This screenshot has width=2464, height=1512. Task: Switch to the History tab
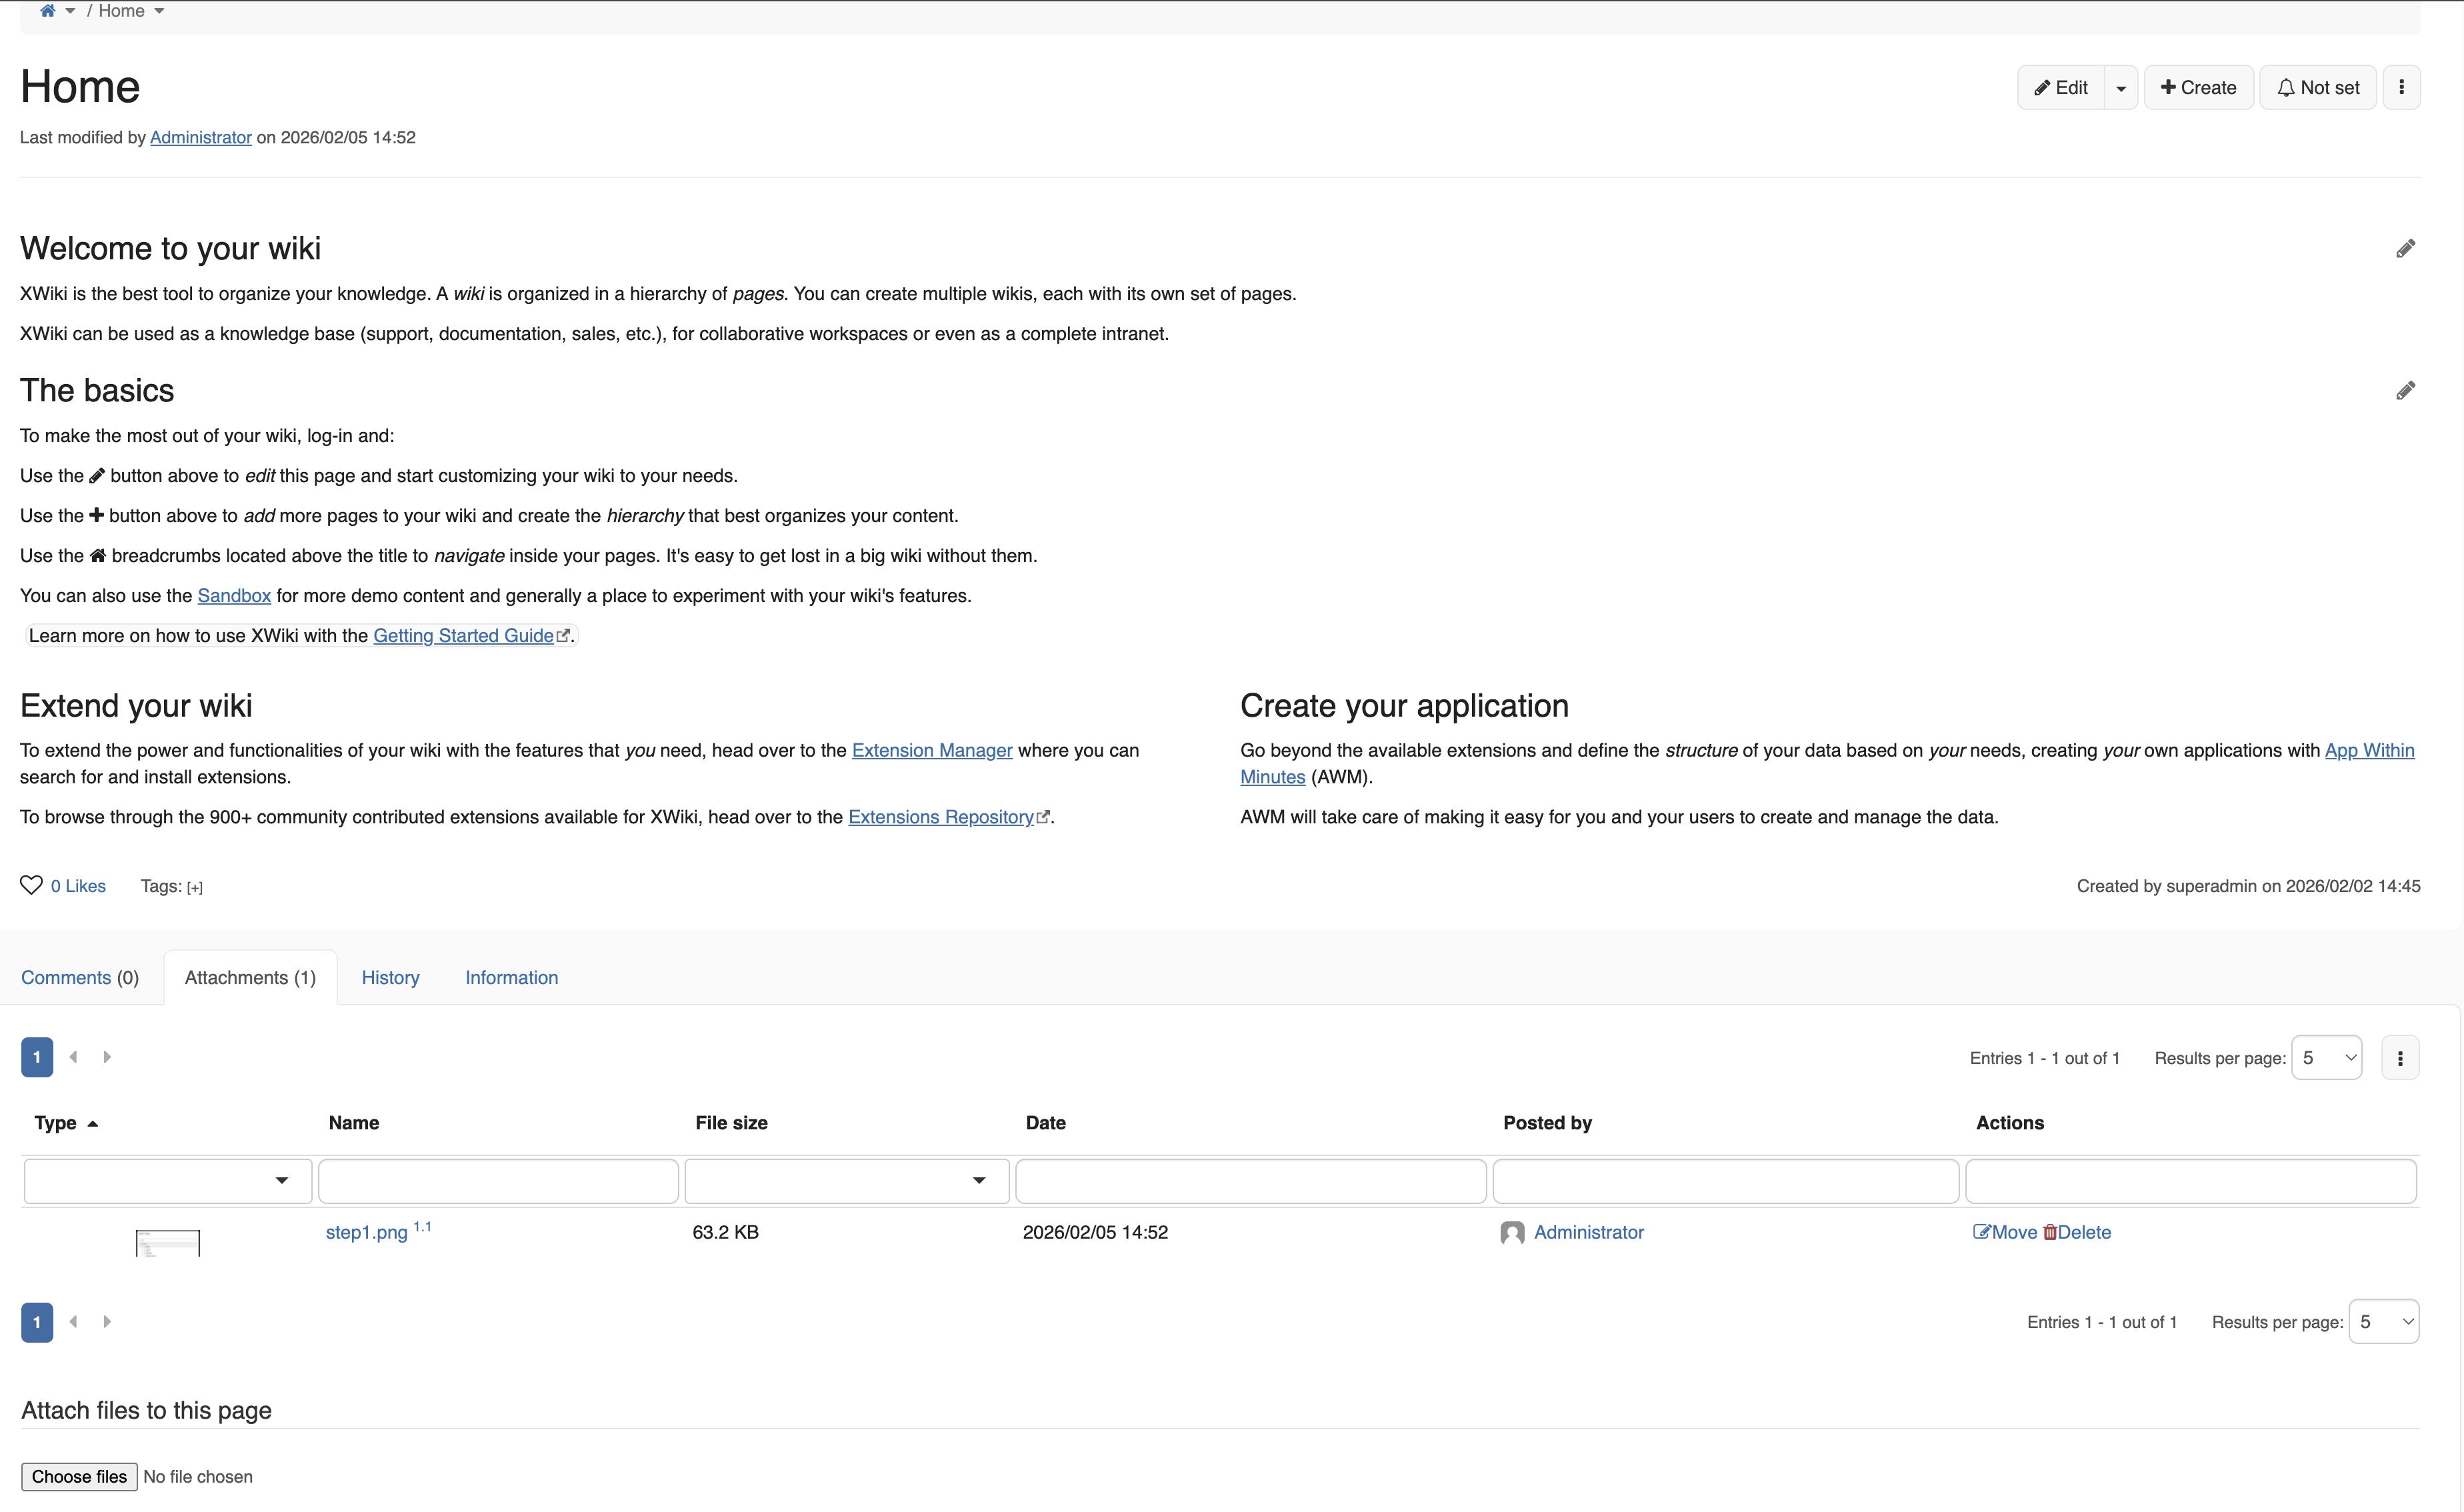390,977
